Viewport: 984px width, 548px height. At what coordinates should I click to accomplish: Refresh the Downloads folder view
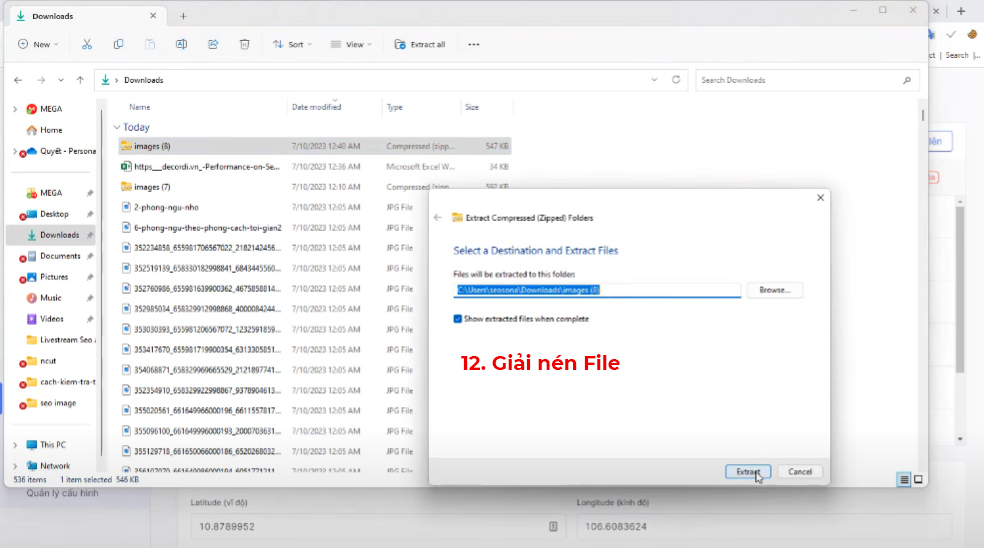pos(676,80)
